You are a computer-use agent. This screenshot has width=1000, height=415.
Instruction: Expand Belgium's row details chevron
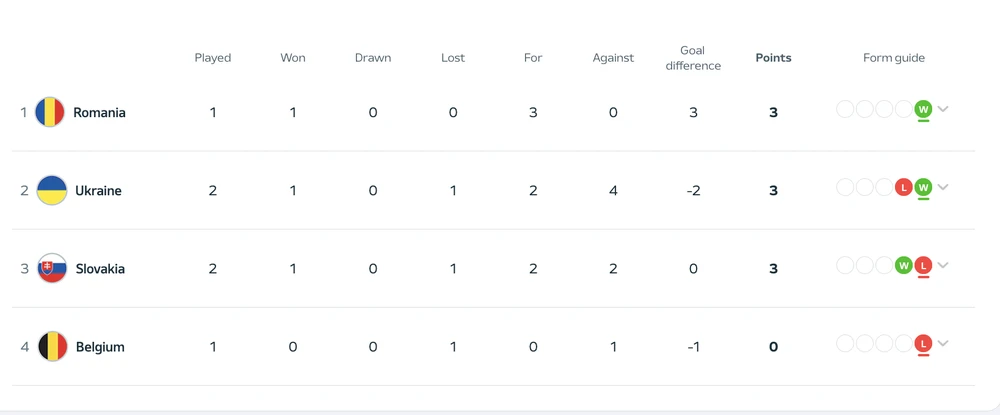[x=943, y=343]
